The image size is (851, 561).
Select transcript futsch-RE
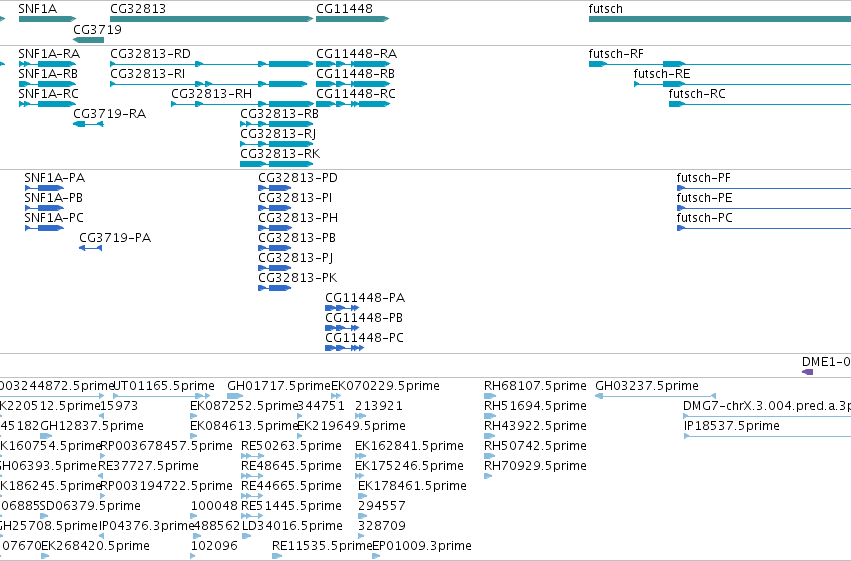[x=742, y=84]
